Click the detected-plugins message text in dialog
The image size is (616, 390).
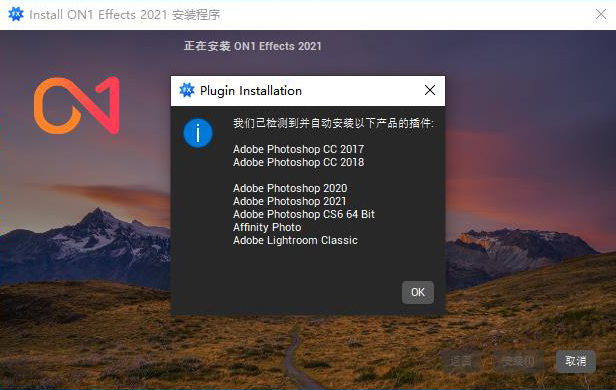[x=333, y=123]
